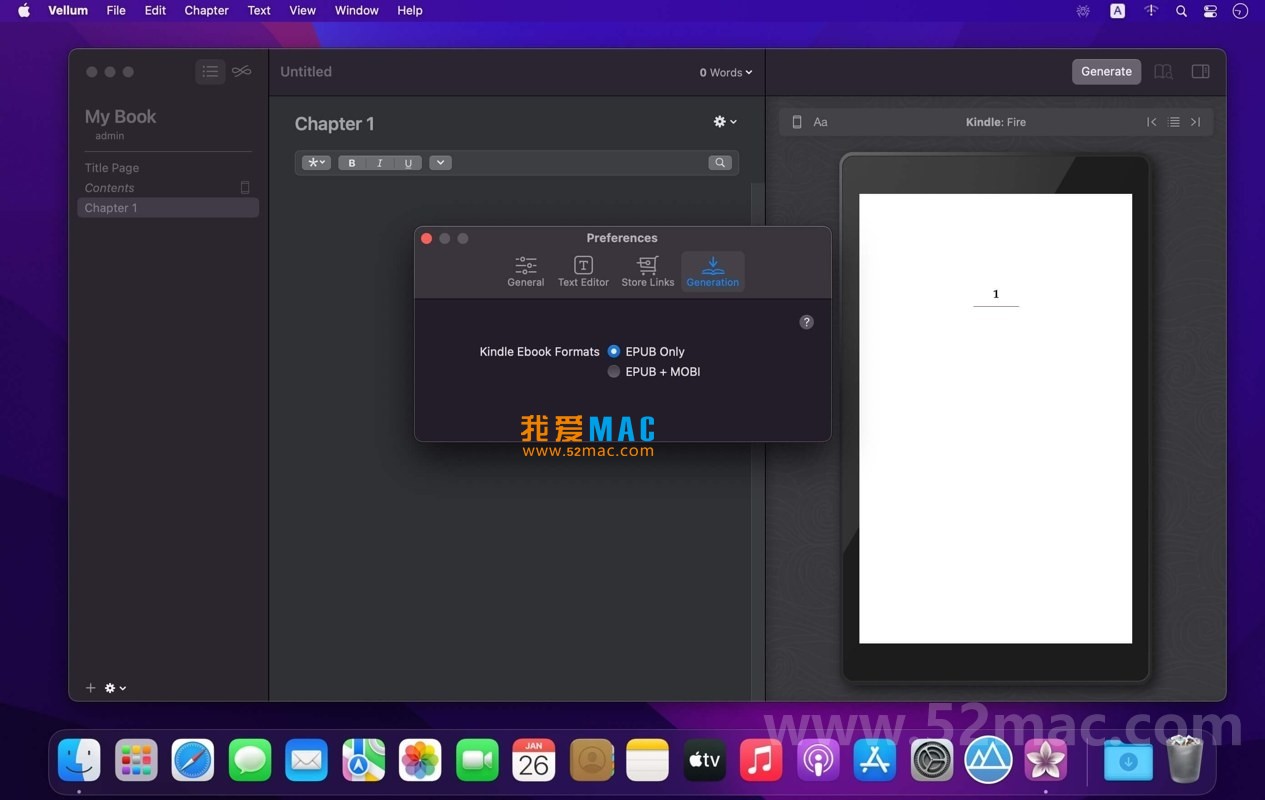This screenshot has width=1265, height=800.
Task: Click the preview page in Kindle device
Action: pos(995,418)
